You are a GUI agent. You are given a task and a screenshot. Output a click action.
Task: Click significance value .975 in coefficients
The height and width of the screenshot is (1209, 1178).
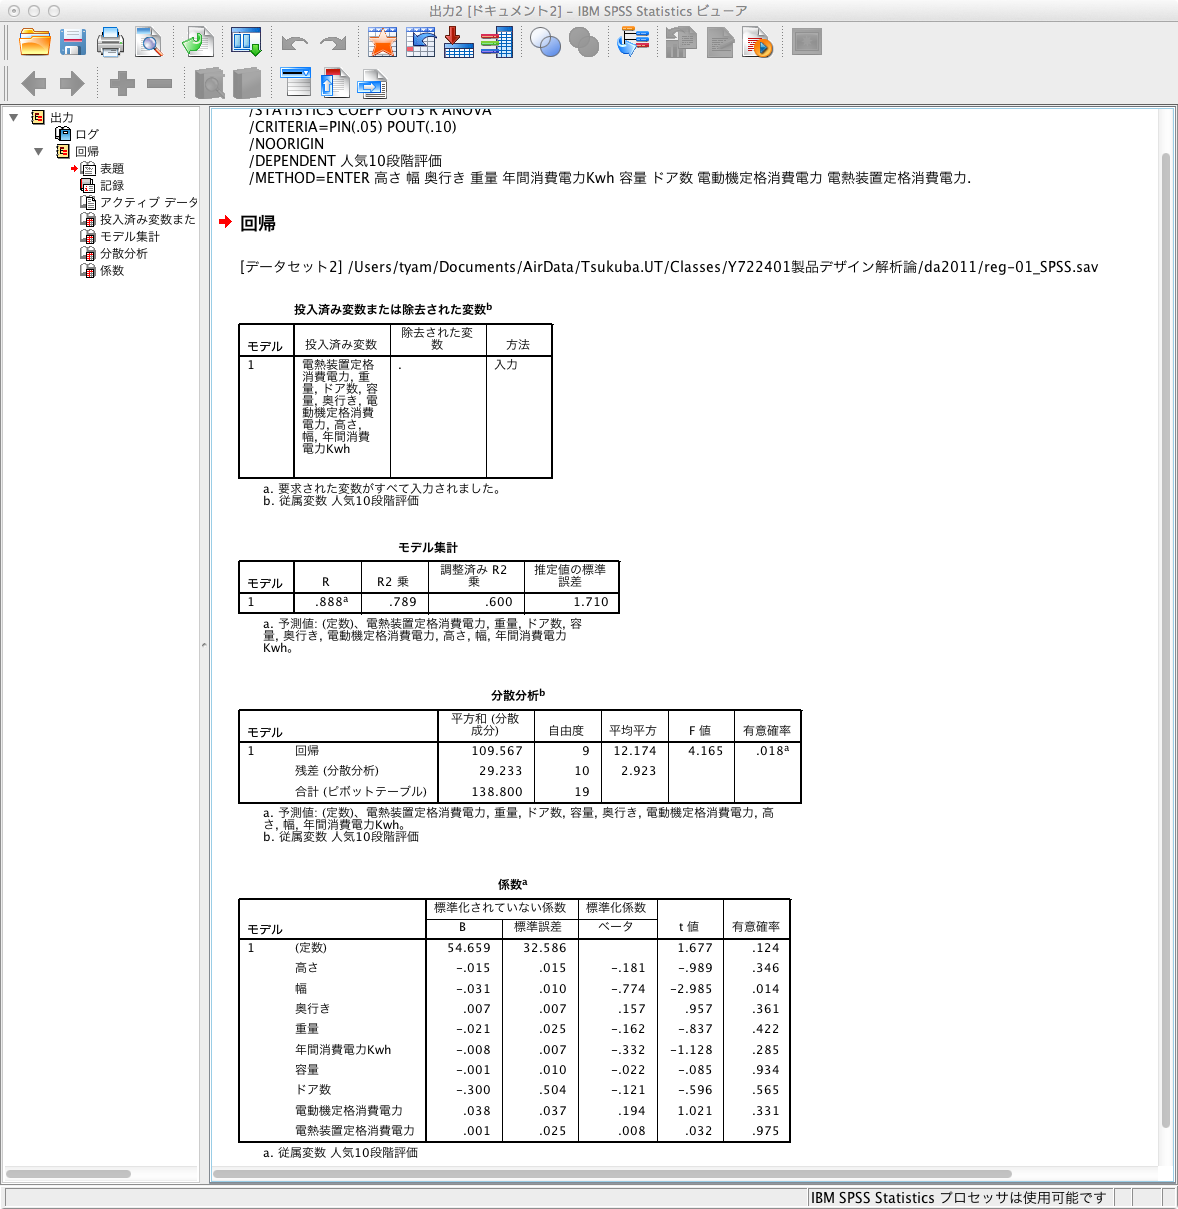(766, 1131)
